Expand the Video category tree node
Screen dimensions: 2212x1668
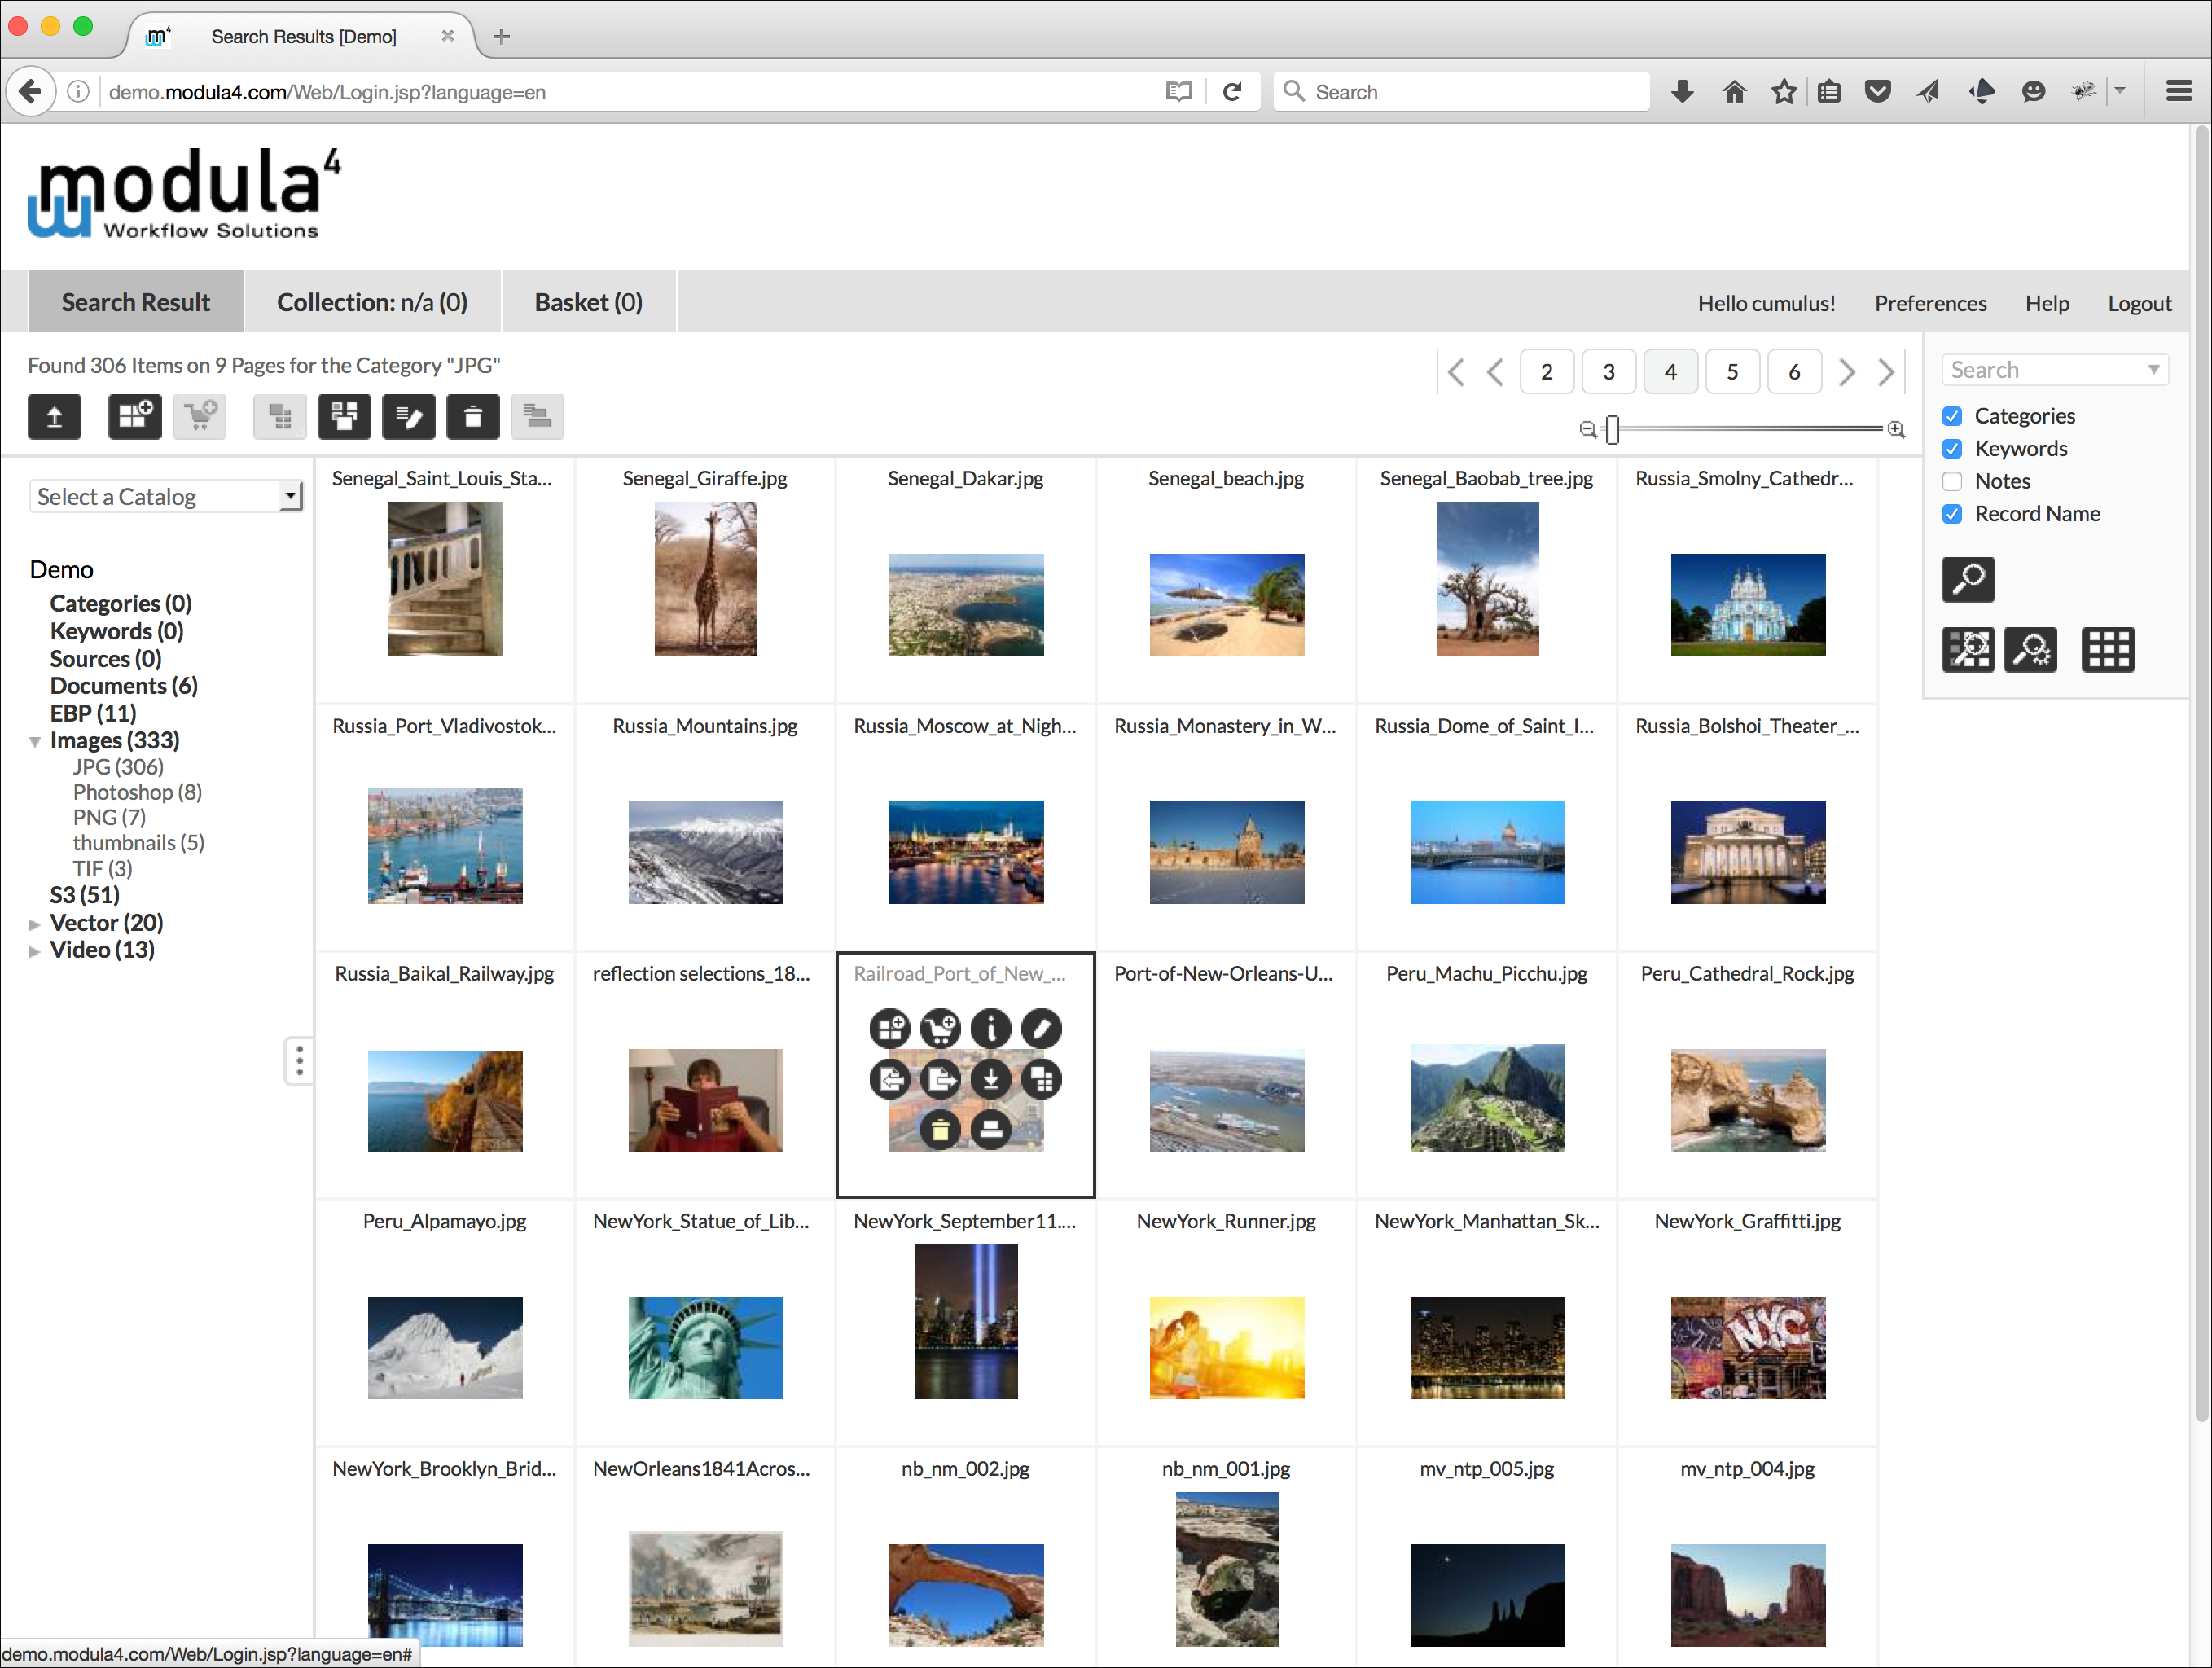[35, 951]
